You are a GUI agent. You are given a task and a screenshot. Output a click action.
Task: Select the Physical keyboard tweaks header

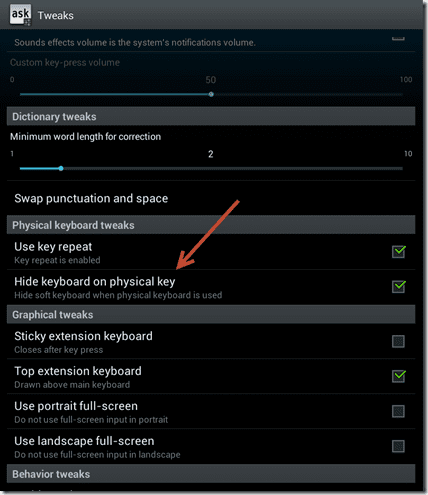point(211,225)
